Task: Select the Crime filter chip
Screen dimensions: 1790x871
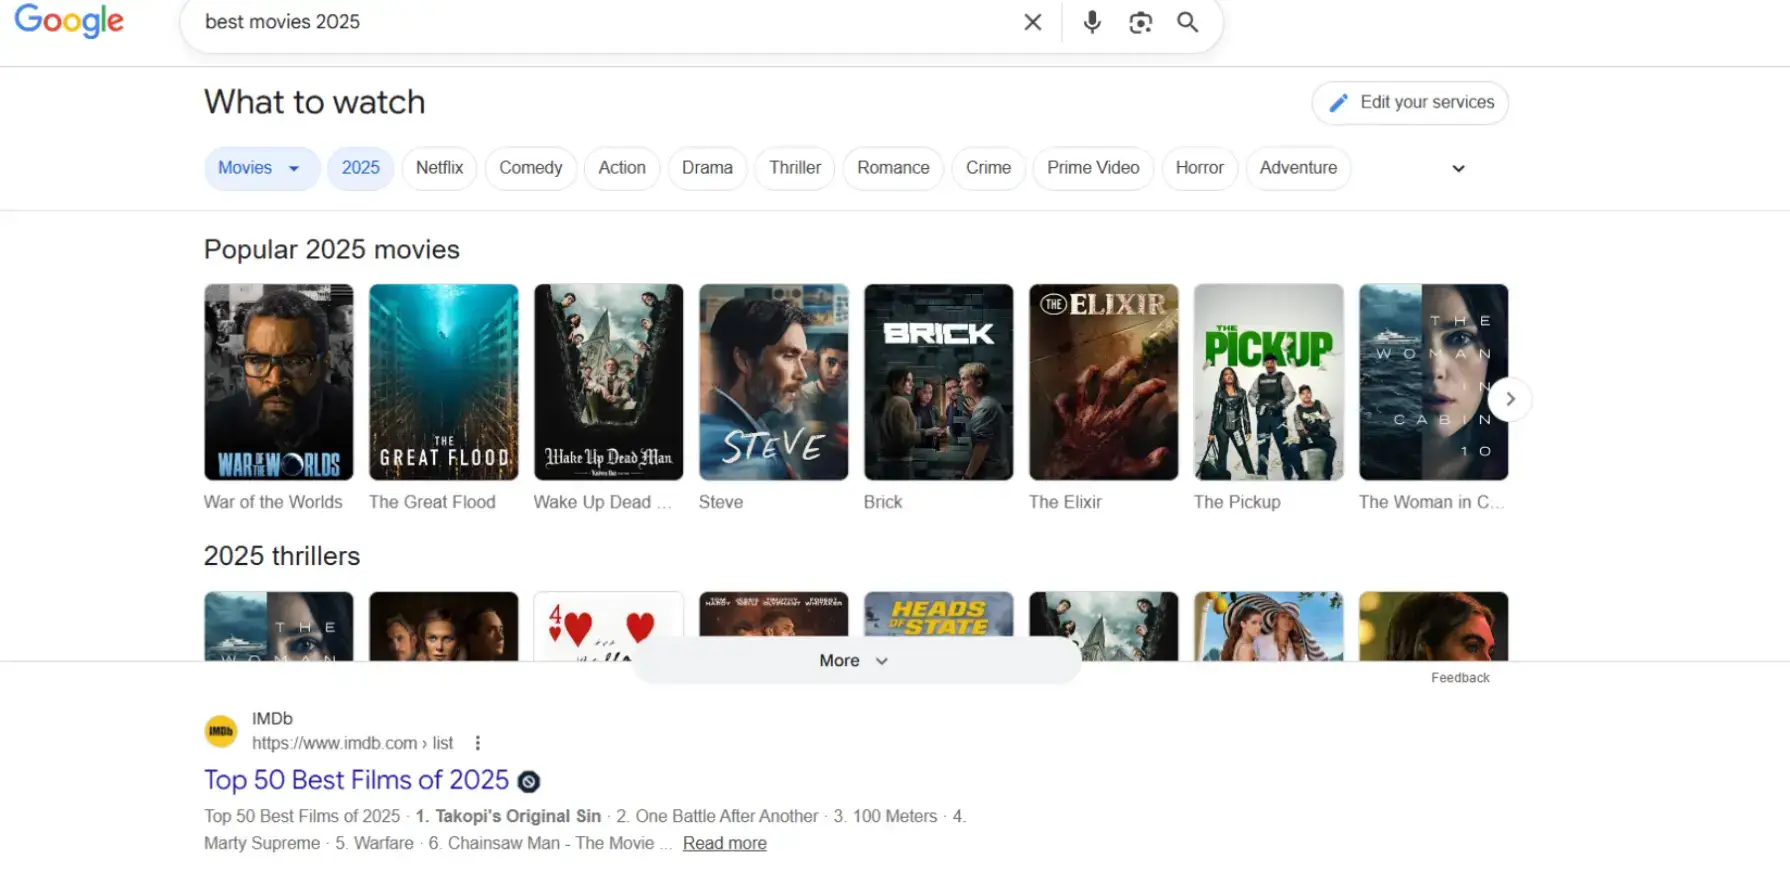Action: (988, 168)
